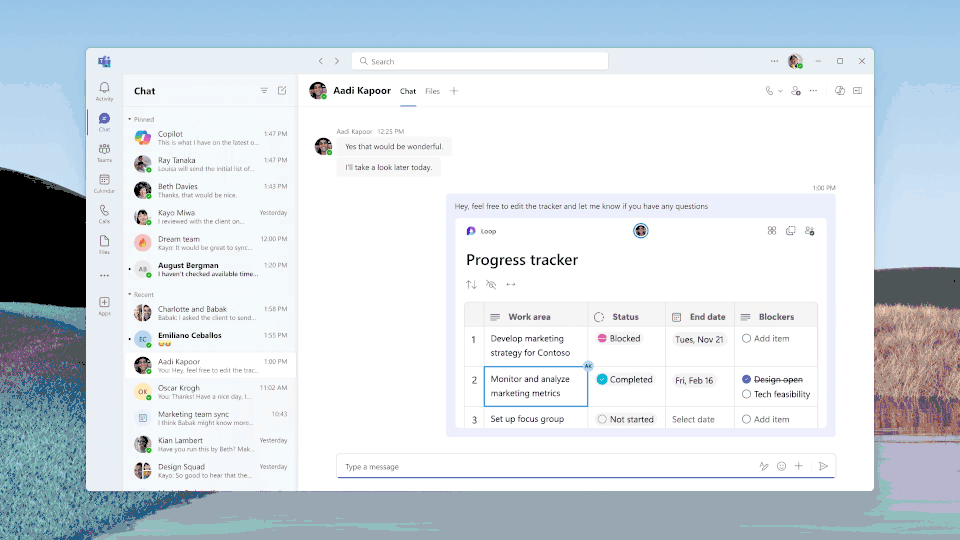Screen dimensions: 960x540
Task: Open more options in chat header
Action: click(813, 91)
